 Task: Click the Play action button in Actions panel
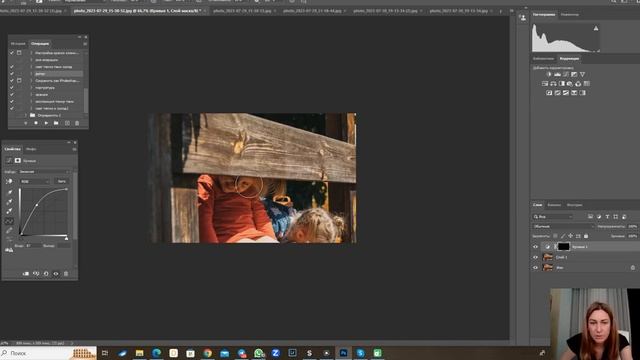point(46,123)
